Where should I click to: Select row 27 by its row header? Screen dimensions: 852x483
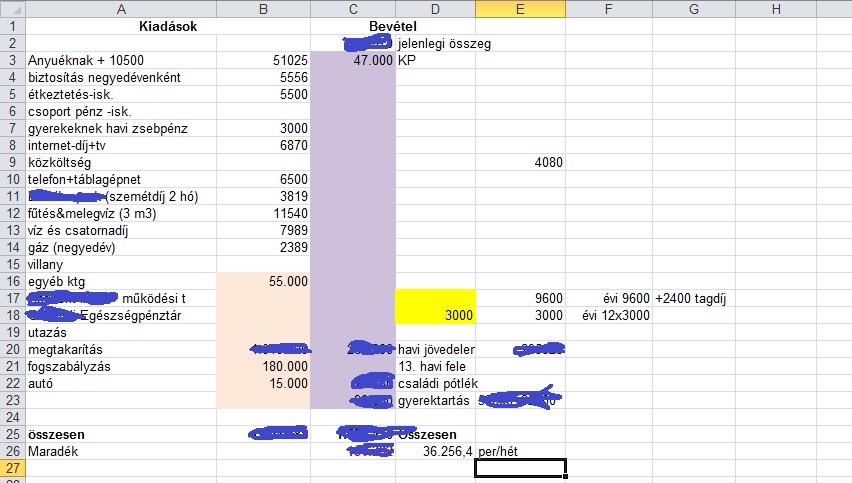click(x=12, y=468)
